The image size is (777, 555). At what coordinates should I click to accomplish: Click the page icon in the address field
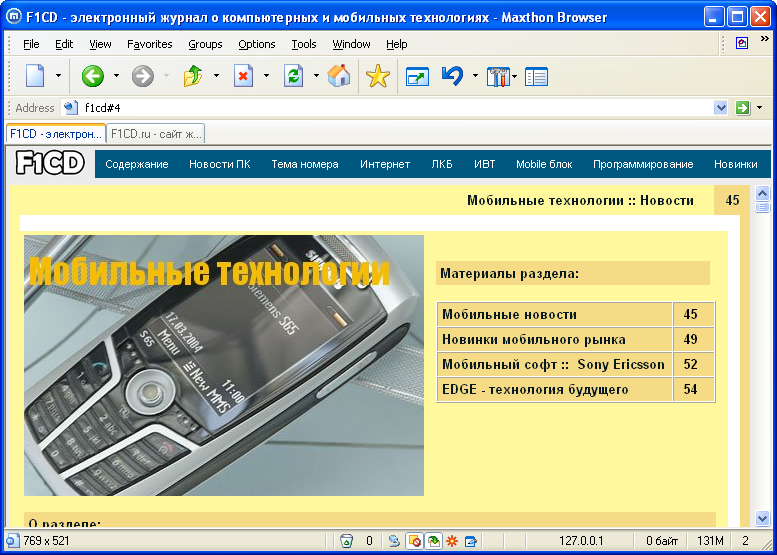(x=71, y=108)
